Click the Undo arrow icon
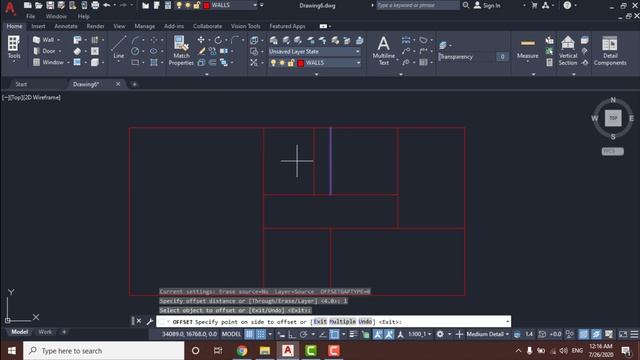 pyautogui.click(x=107, y=5)
